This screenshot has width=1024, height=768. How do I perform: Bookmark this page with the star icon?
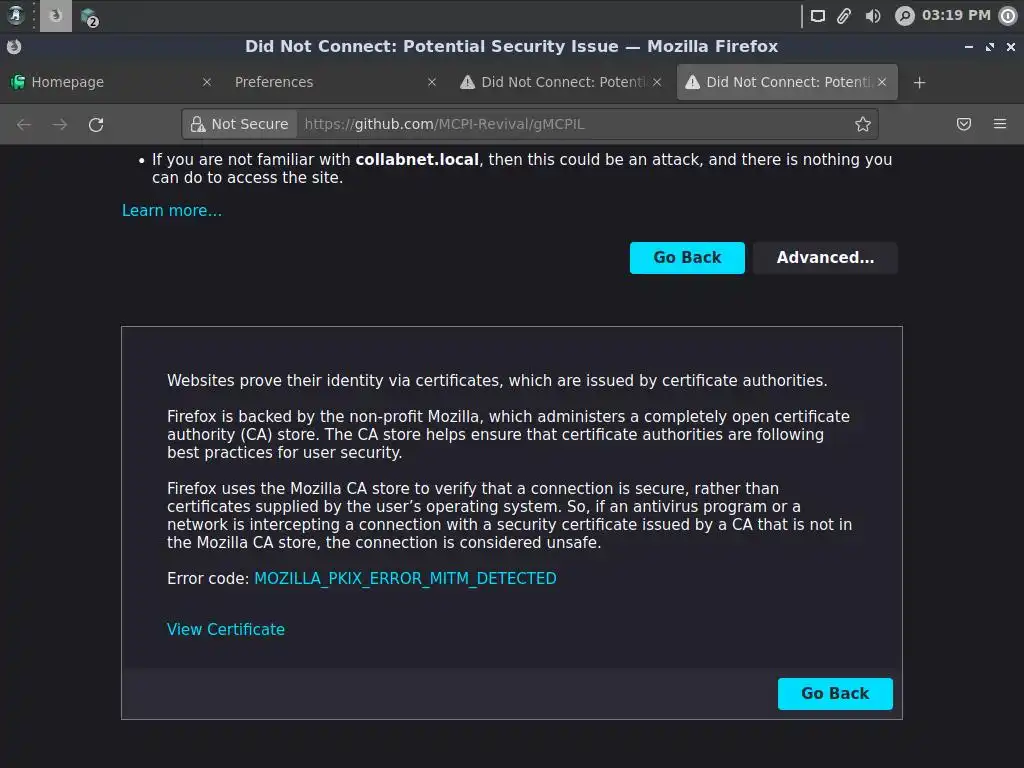point(863,124)
